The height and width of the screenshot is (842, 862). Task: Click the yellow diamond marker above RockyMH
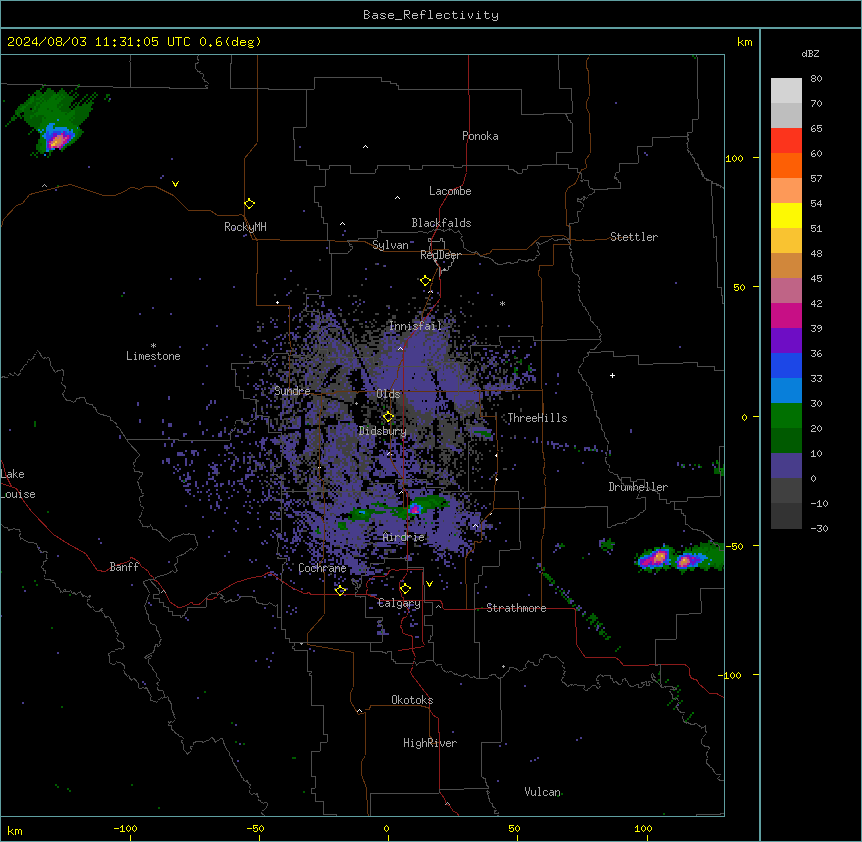point(249,204)
